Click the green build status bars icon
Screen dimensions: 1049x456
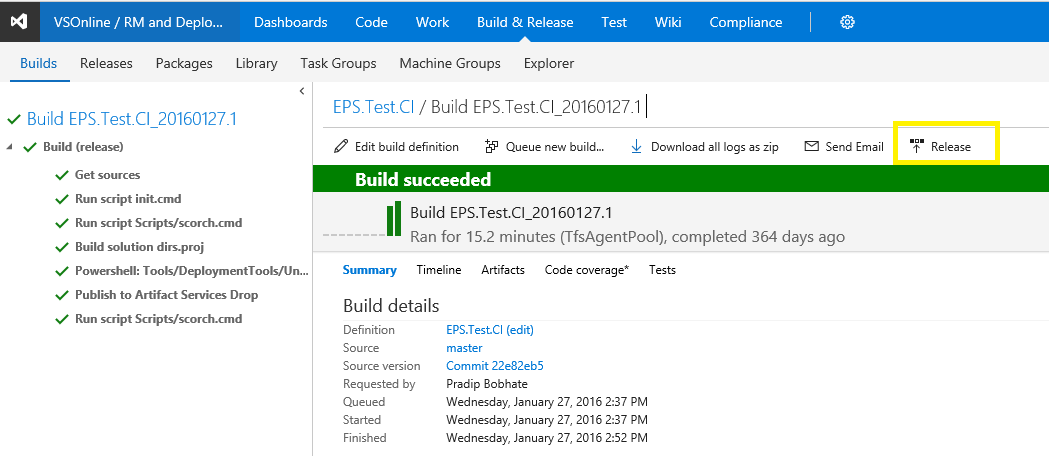(x=393, y=219)
